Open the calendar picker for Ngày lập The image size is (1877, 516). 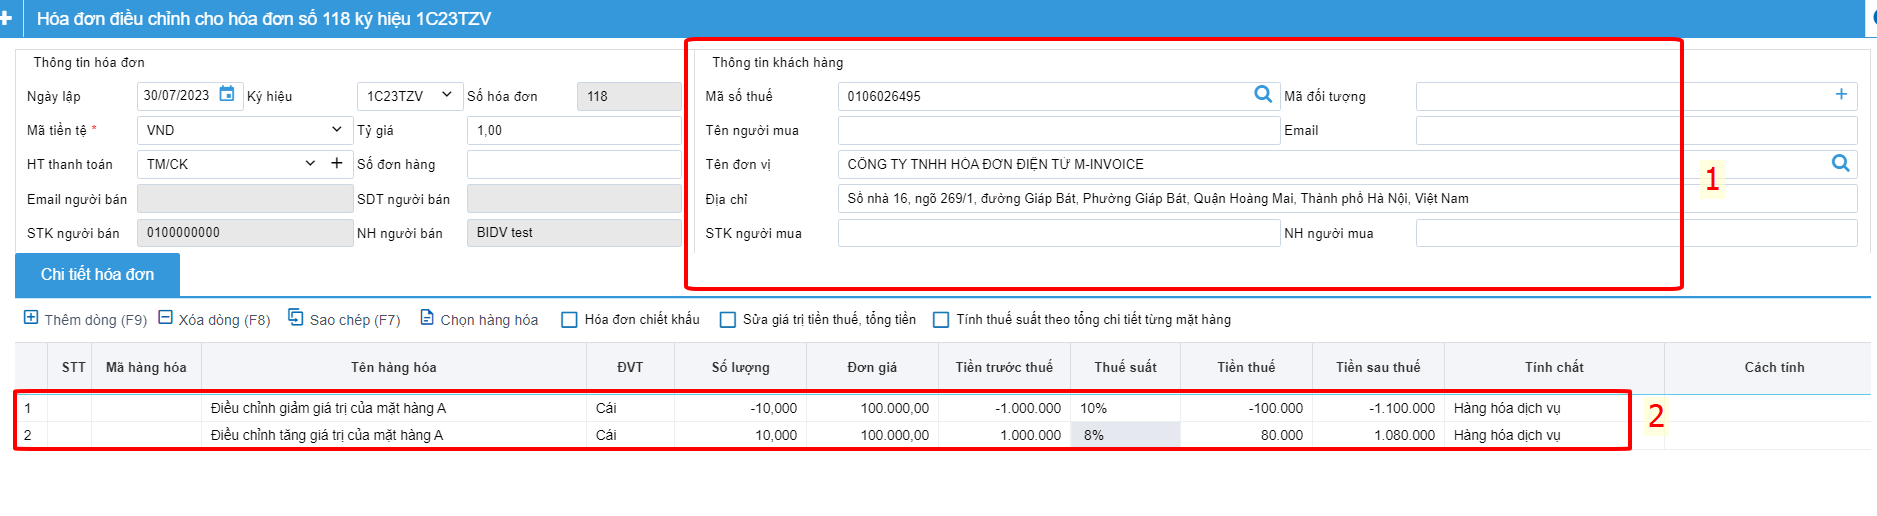click(x=227, y=94)
